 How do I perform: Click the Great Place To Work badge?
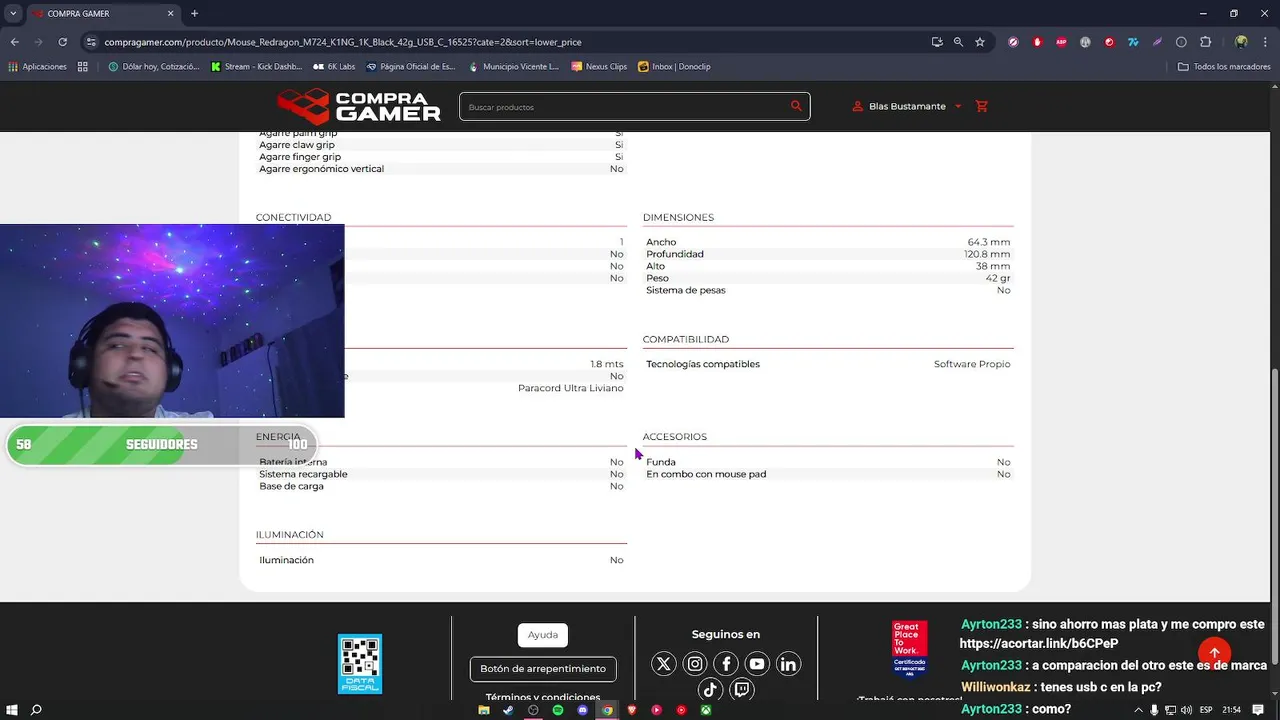pyautogui.click(x=909, y=648)
